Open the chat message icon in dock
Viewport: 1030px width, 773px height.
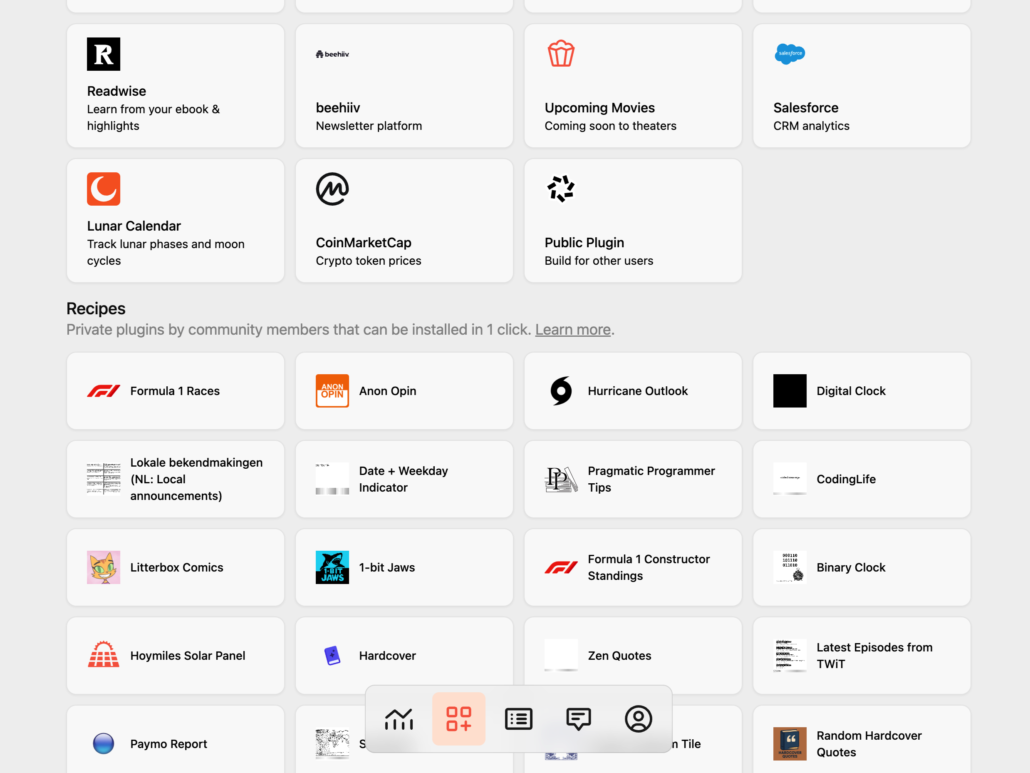[x=578, y=719]
